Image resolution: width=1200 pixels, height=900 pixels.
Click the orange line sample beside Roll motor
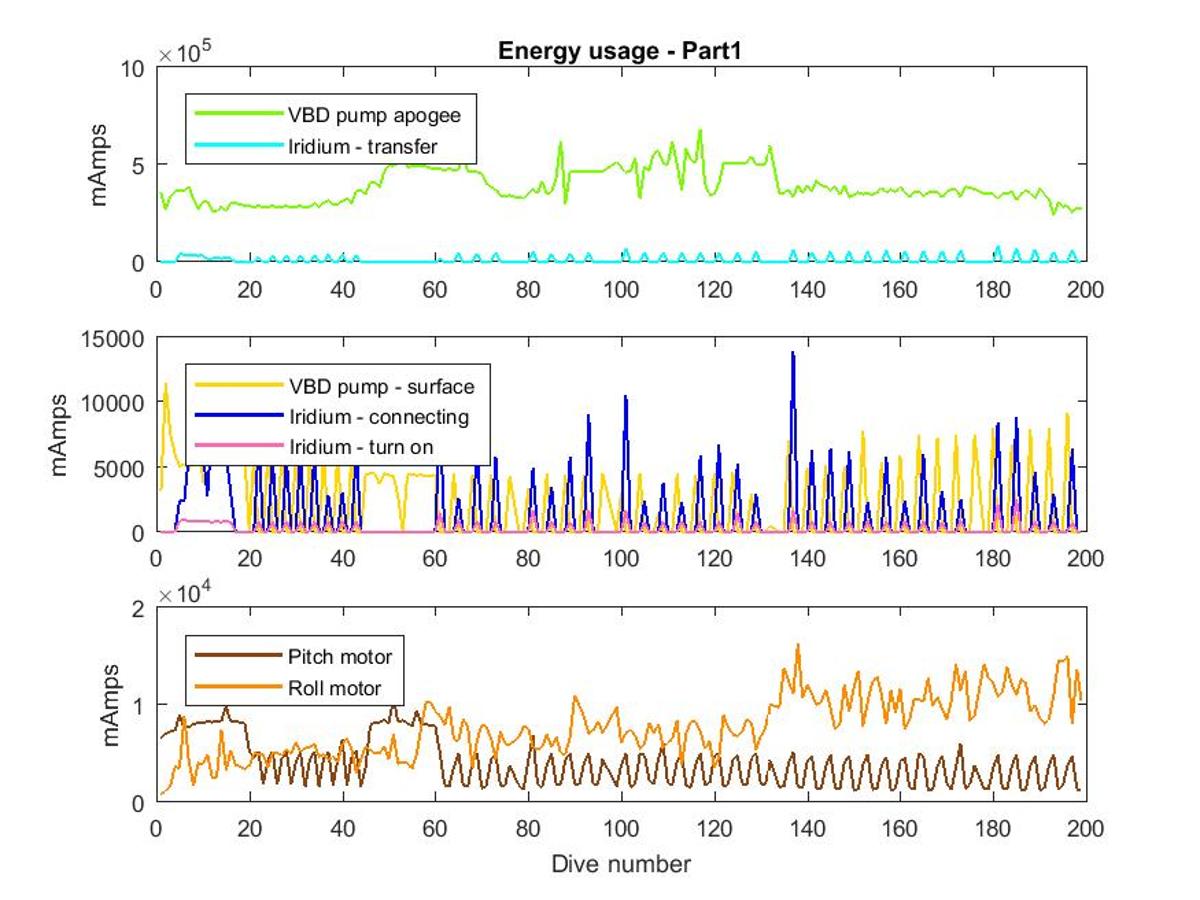pyautogui.click(x=239, y=688)
